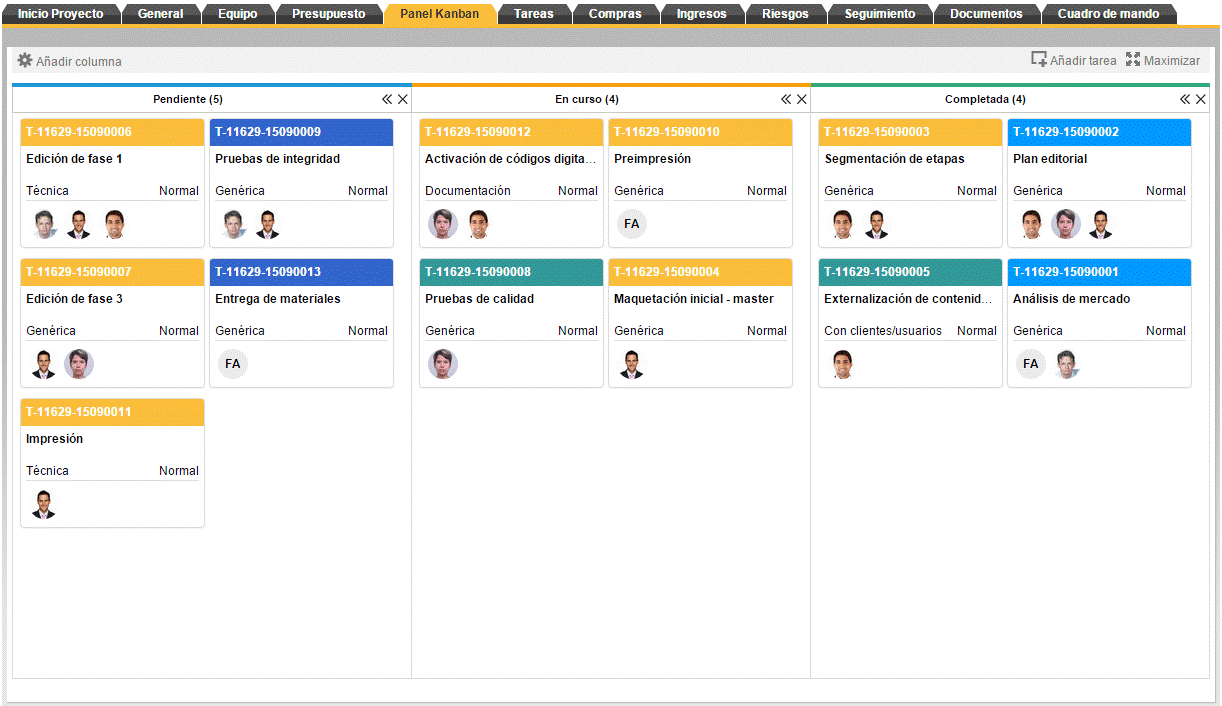The image size is (1222, 706).
Task: Click the Añadir columna link
Action: [79, 62]
